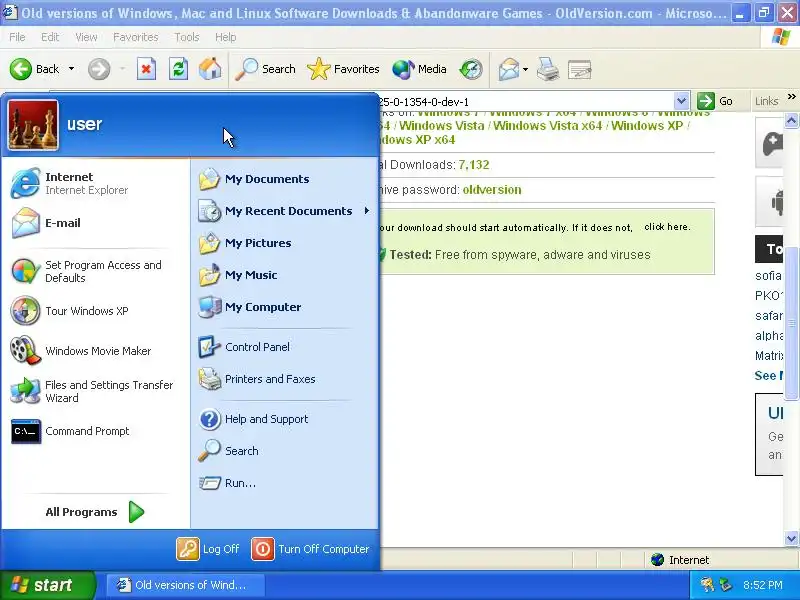Viewport: 800px width, 600px height.
Task: Click the clock showing 8:52 PM
Action: coord(762,585)
